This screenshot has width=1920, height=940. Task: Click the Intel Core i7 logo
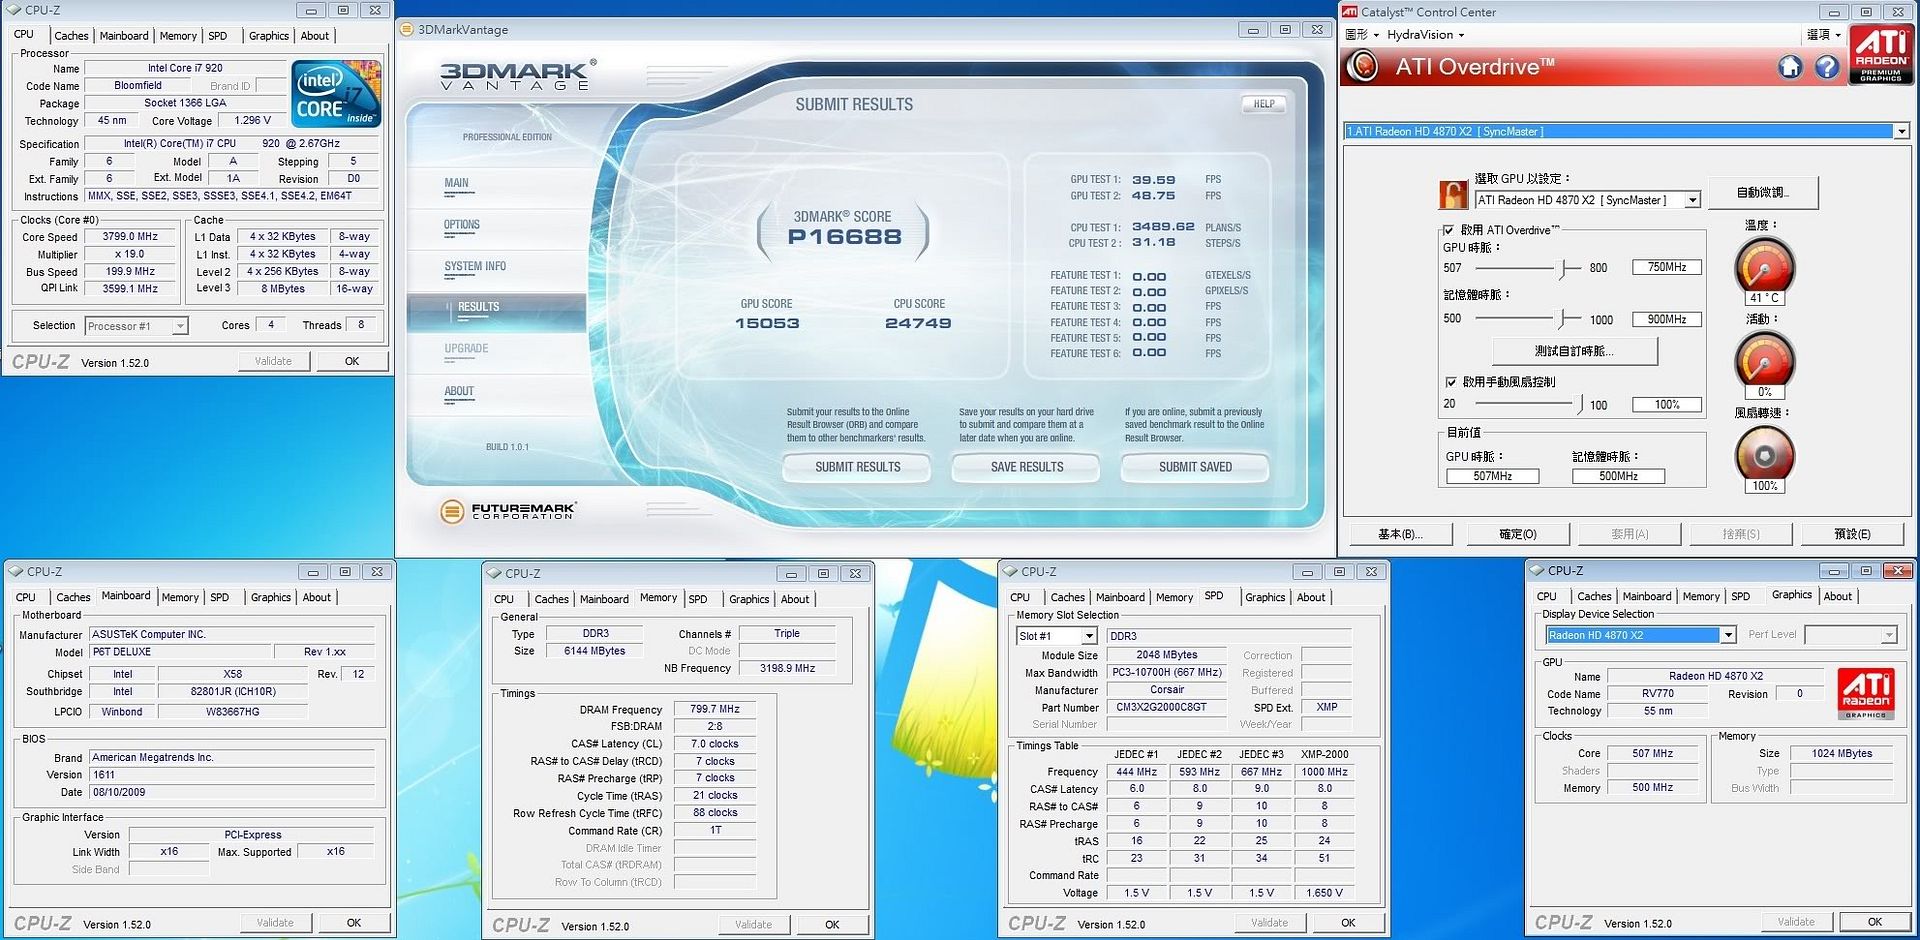336,94
